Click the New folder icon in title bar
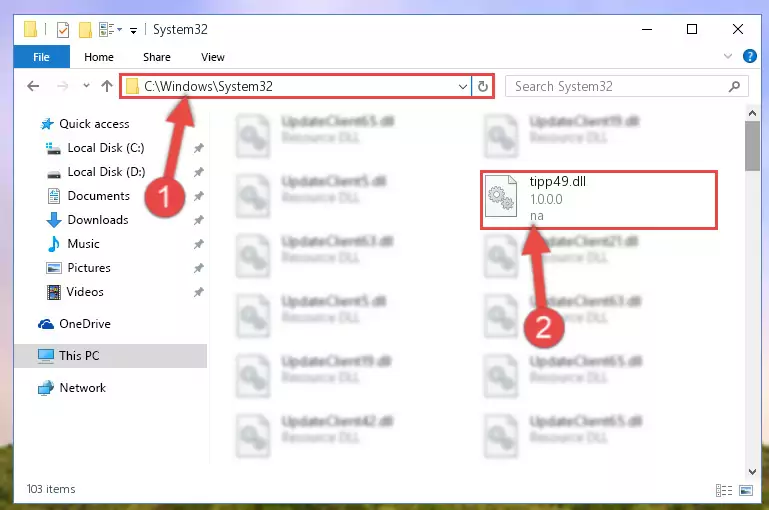The image size is (769, 510). (x=85, y=30)
